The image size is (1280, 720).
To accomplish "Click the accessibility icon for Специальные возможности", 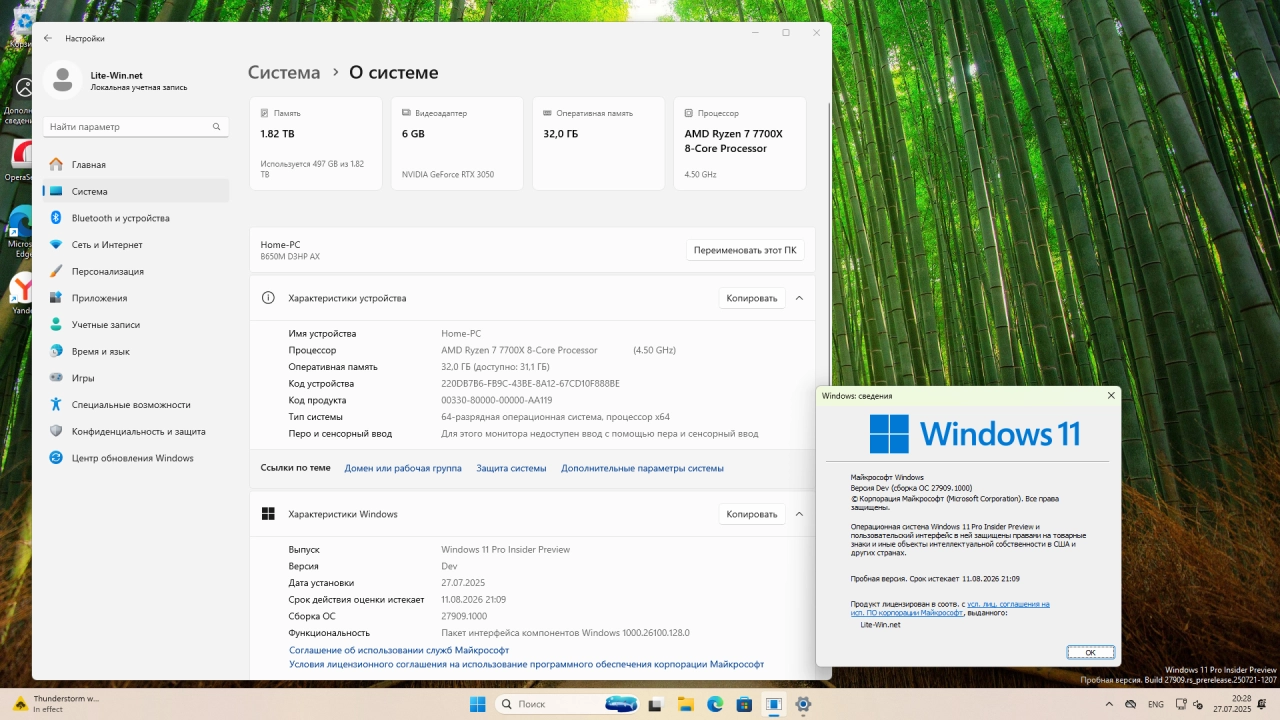I will tap(56, 405).
